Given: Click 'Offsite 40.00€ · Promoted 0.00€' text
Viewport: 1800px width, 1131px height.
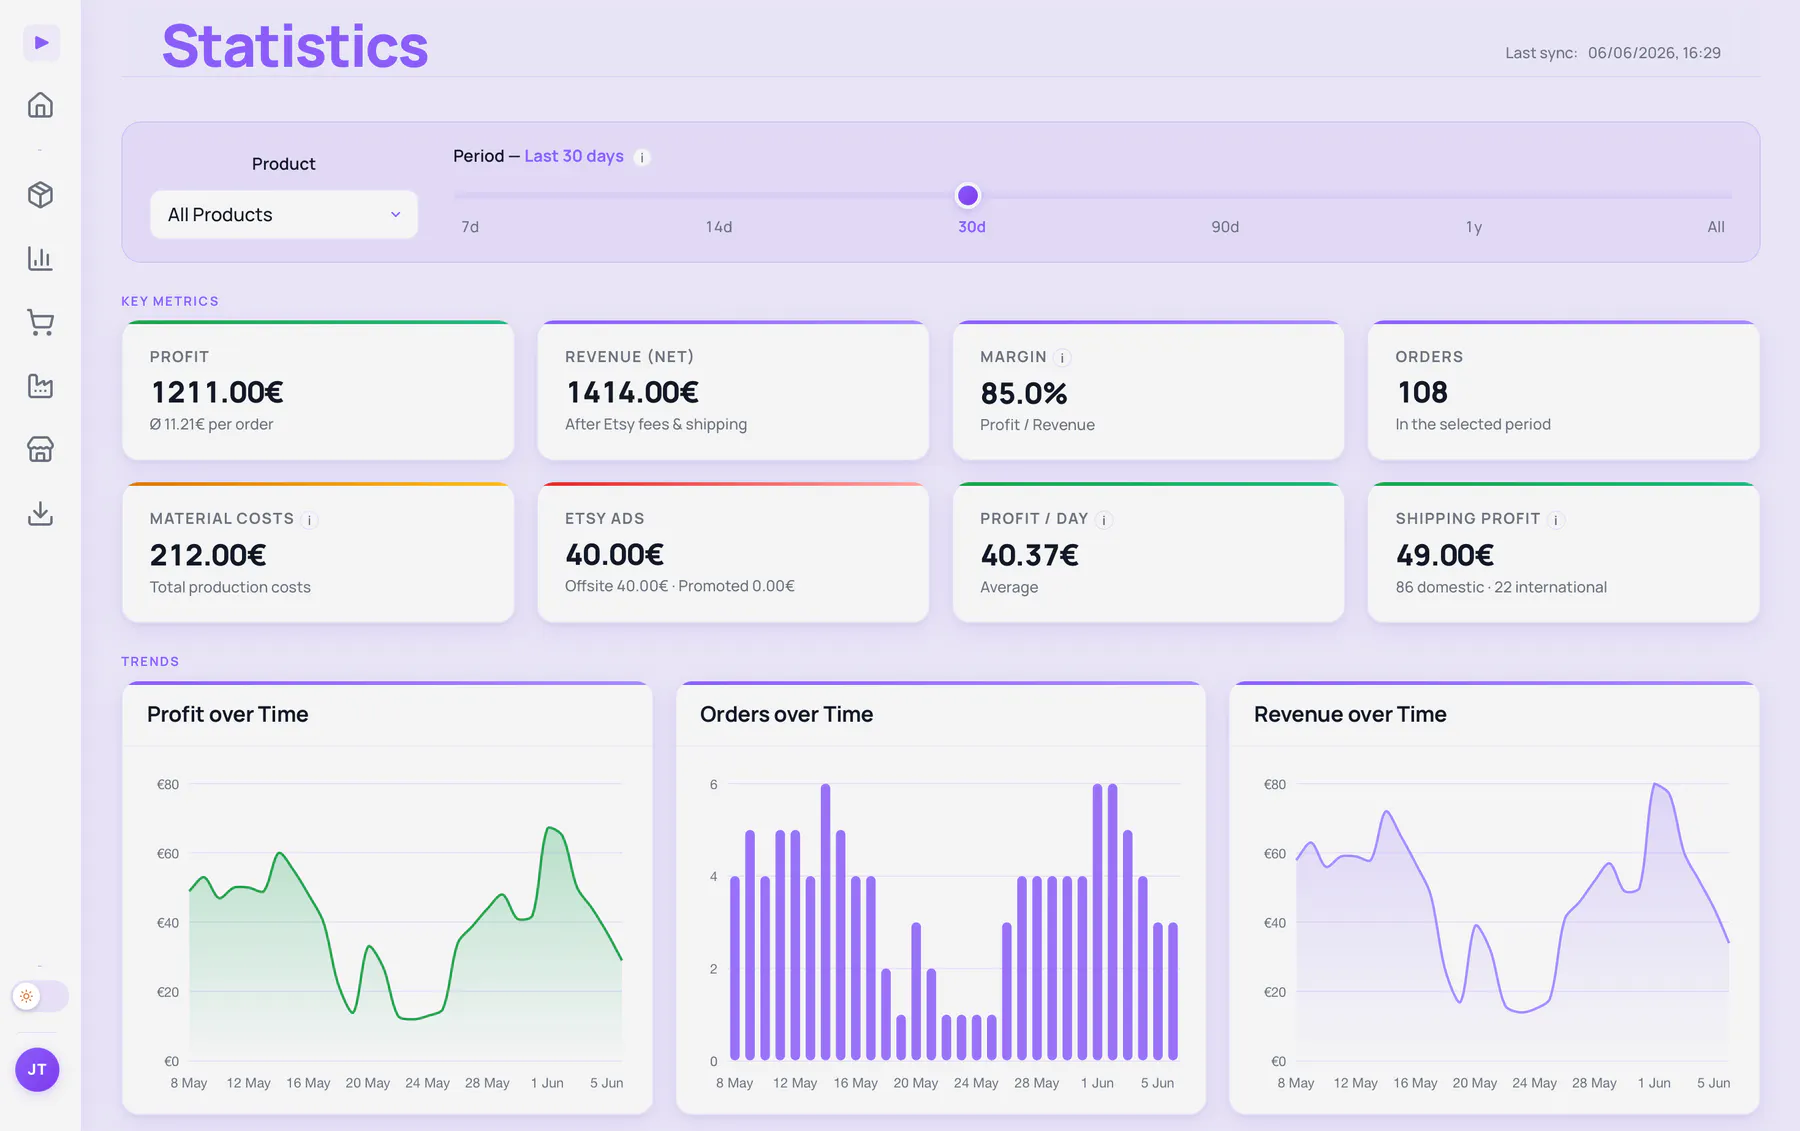Looking at the screenshot, I should [680, 586].
